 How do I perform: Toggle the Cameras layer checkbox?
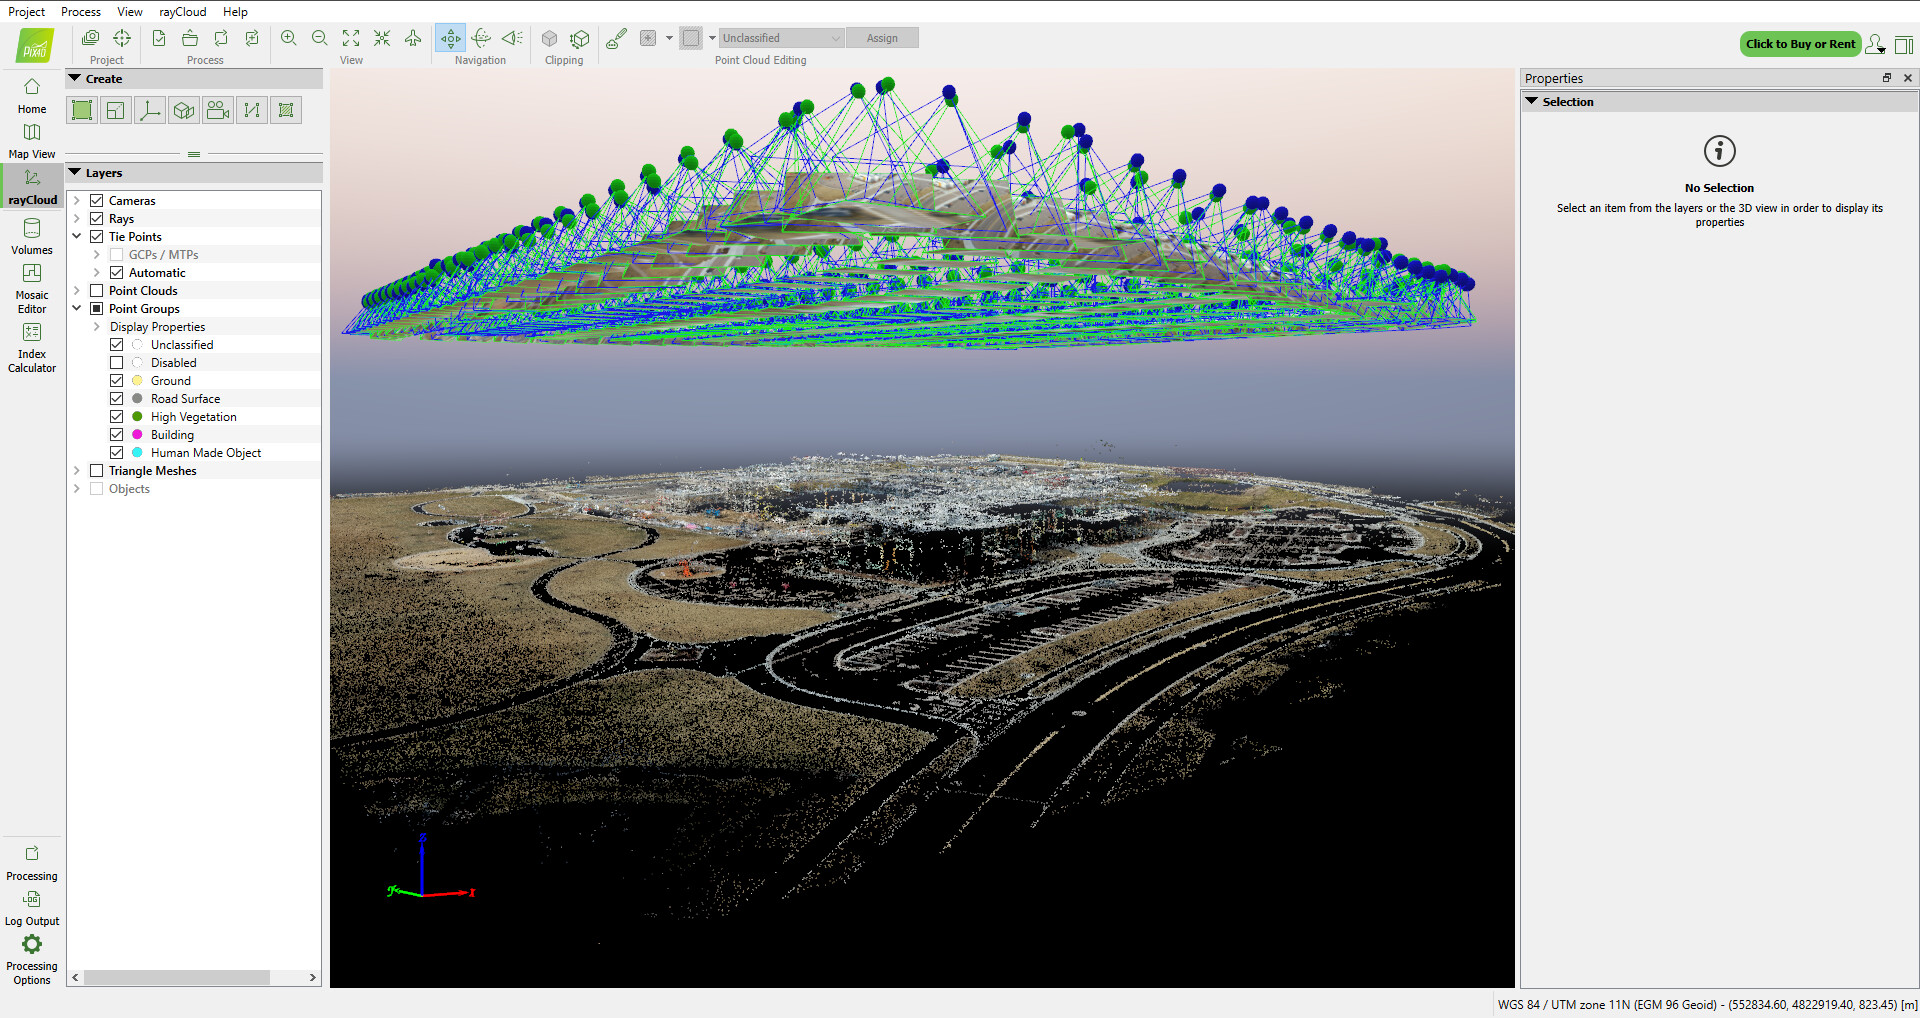(97, 201)
